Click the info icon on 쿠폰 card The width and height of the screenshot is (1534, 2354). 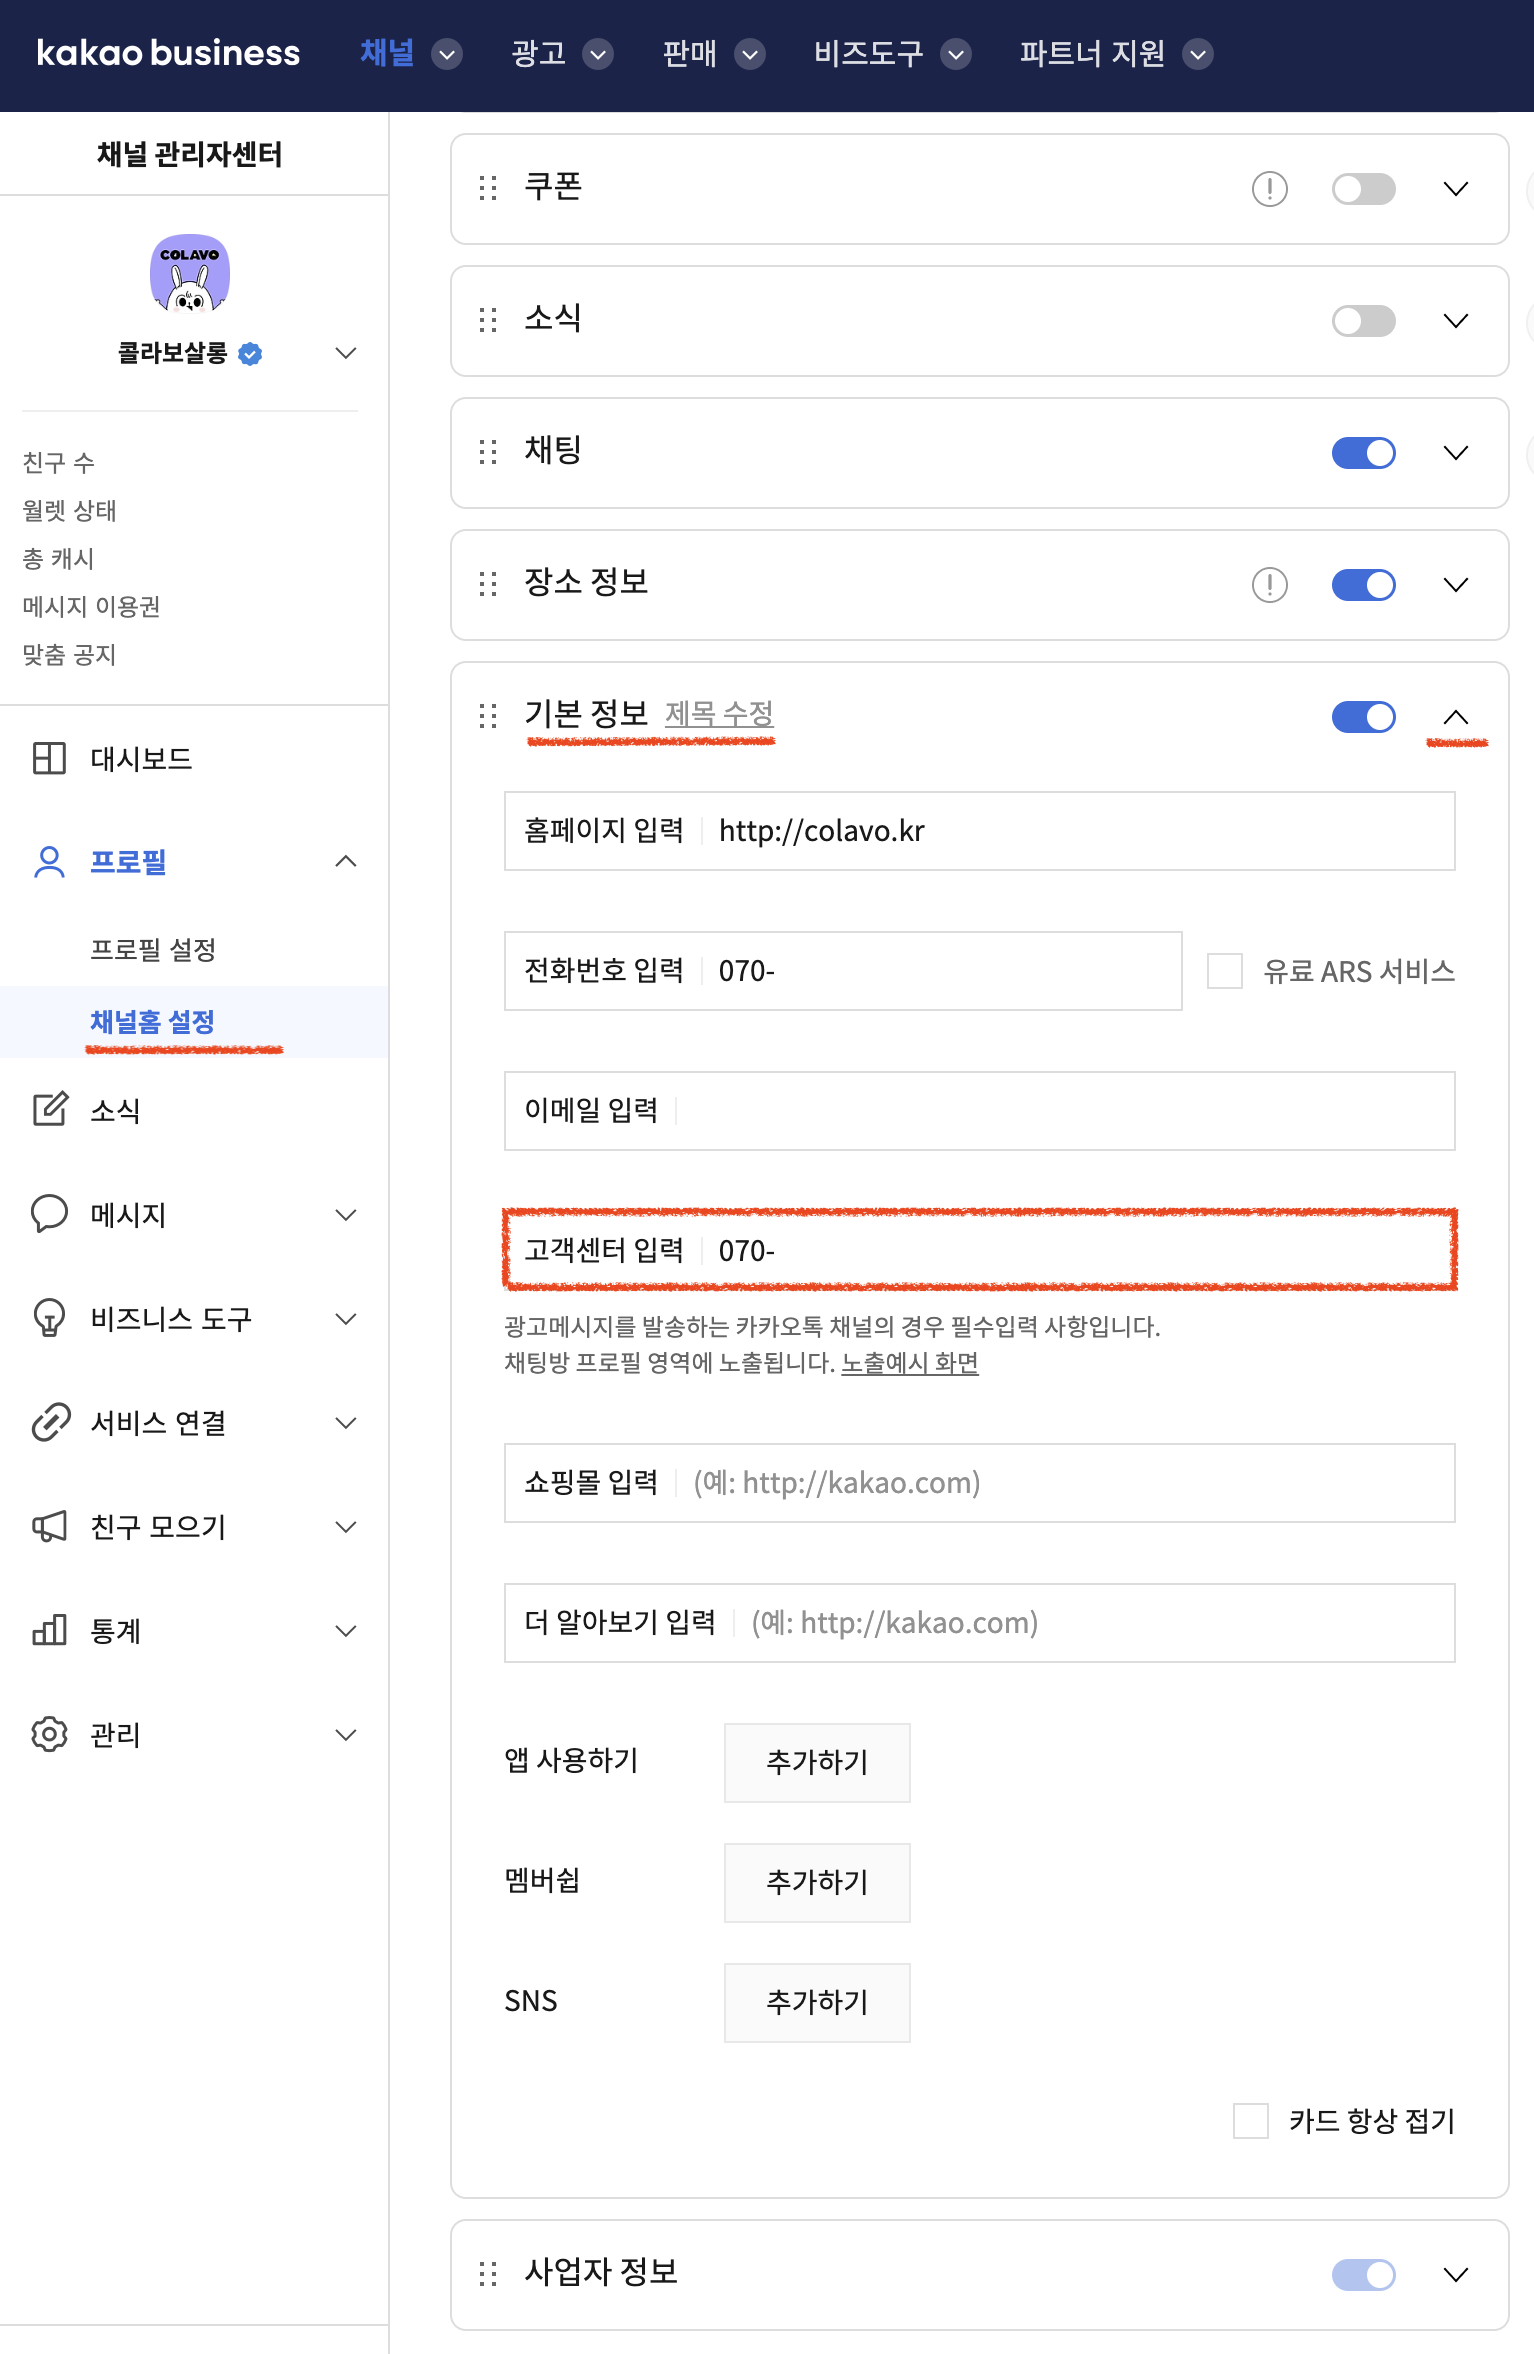[1269, 188]
